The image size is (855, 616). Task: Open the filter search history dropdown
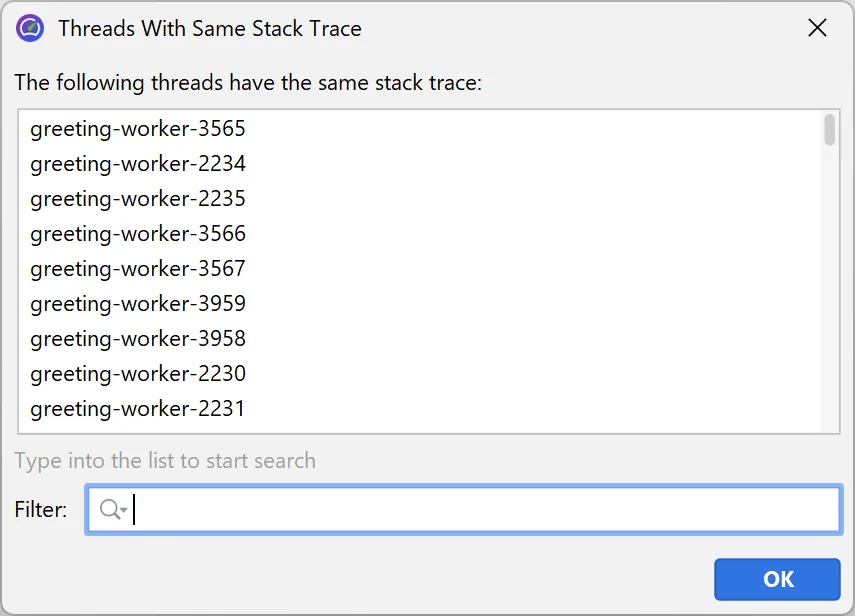[x=123, y=511]
